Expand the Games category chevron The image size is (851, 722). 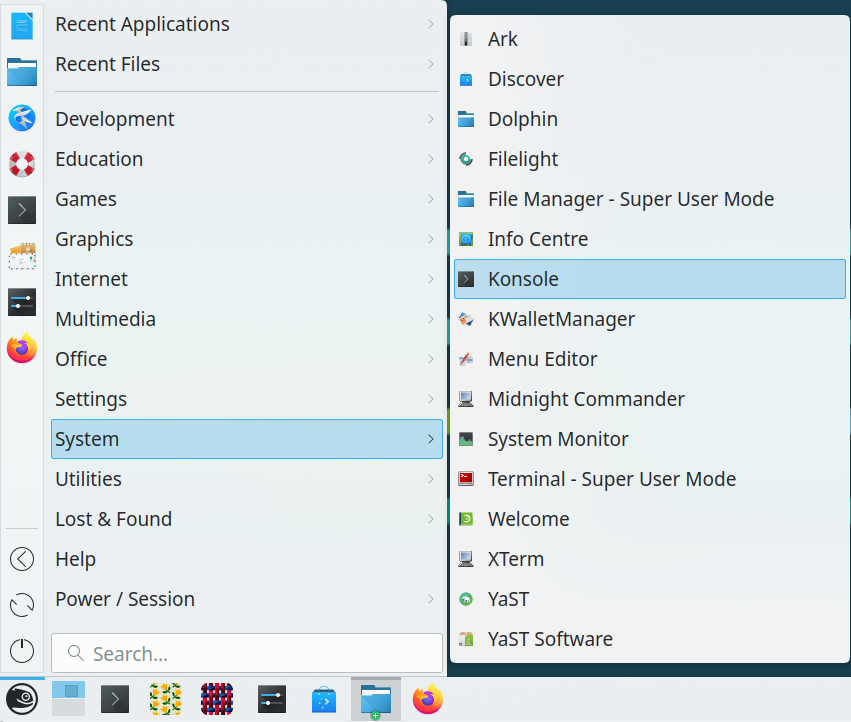pos(430,199)
